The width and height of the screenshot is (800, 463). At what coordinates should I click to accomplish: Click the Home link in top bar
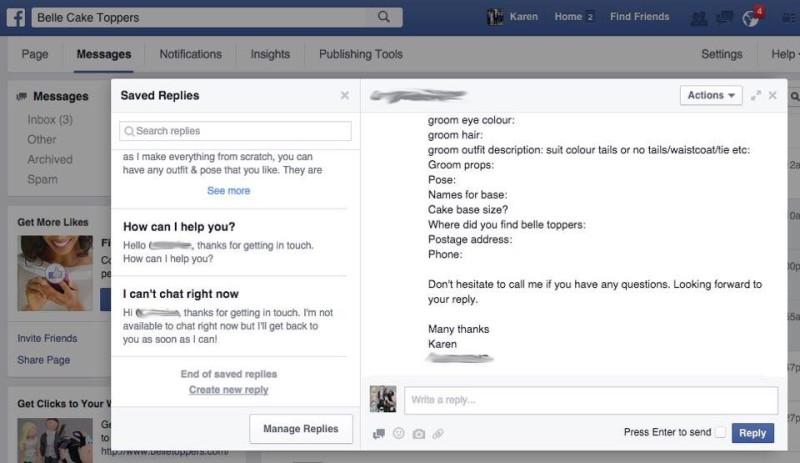point(568,17)
